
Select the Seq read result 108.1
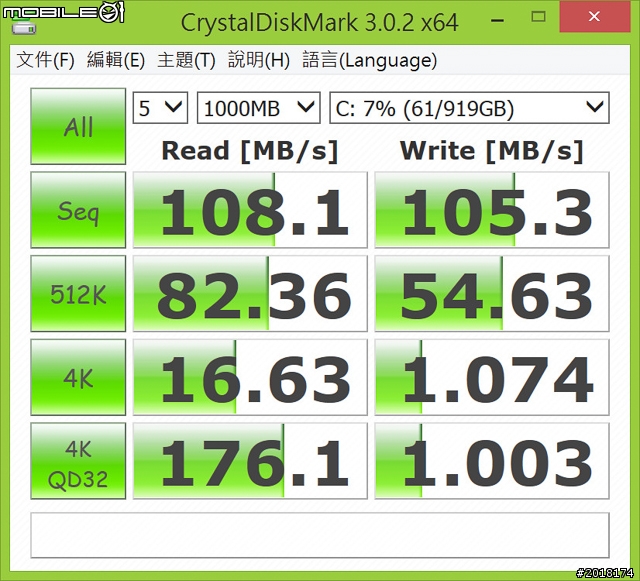(250, 210)
